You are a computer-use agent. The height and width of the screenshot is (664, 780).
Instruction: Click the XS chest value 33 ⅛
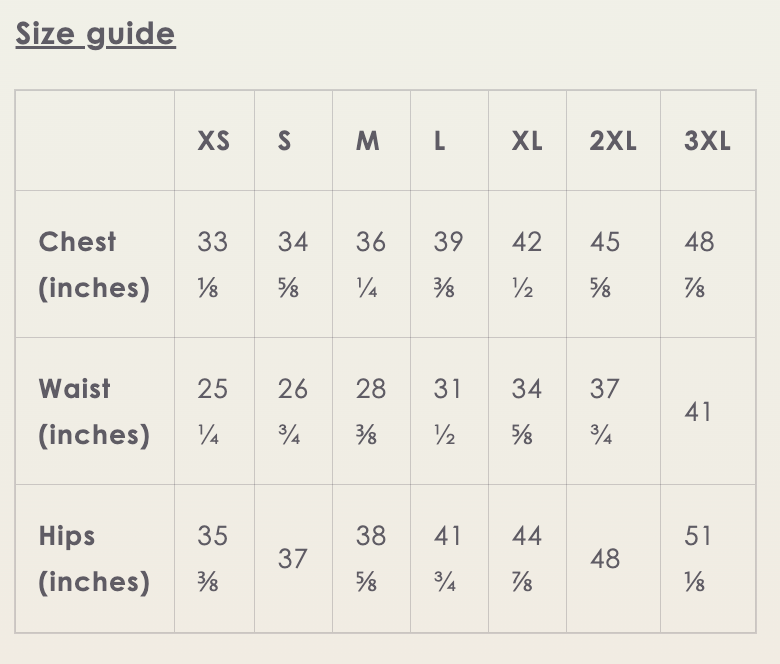(x=212, y=265)
